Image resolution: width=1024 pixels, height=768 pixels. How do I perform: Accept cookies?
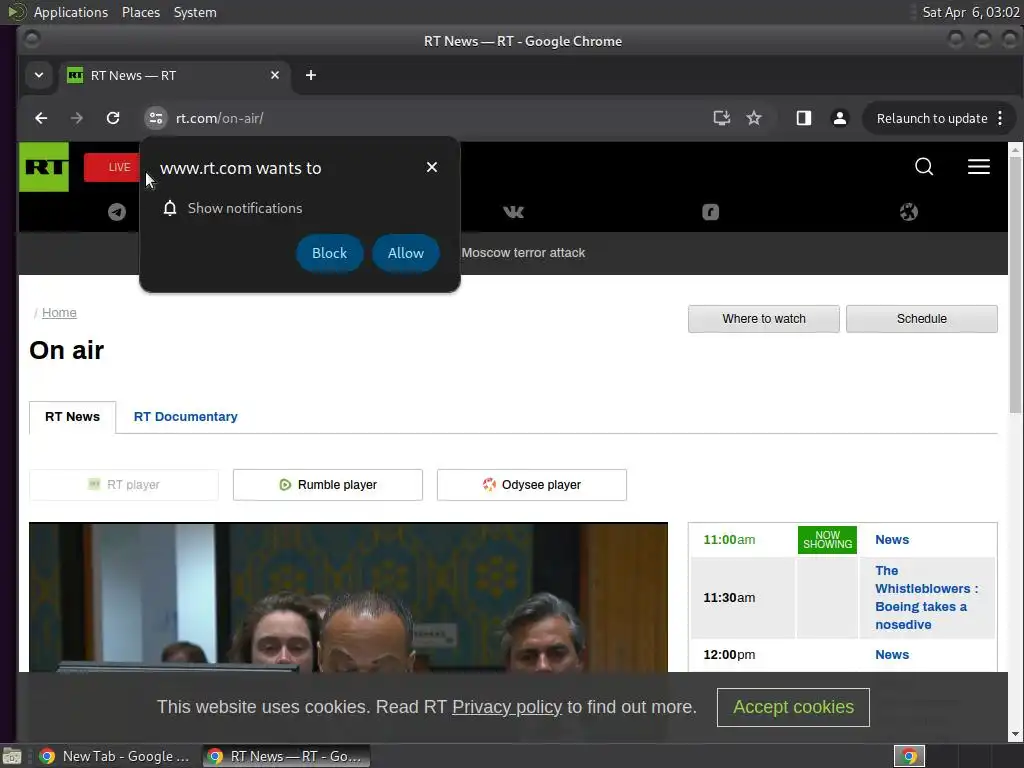(793, 707)
